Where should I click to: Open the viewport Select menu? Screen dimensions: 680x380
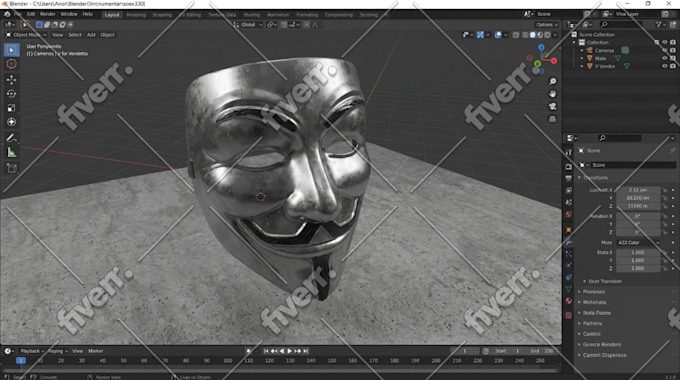(75, 35)
